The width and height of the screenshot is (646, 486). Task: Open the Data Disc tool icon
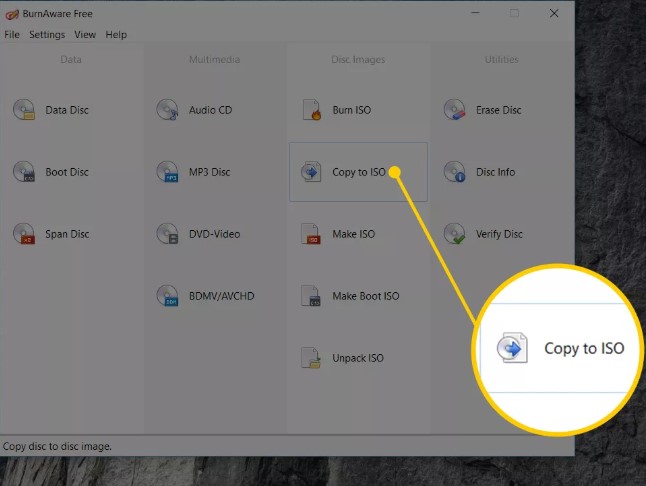tap(24, 110)
